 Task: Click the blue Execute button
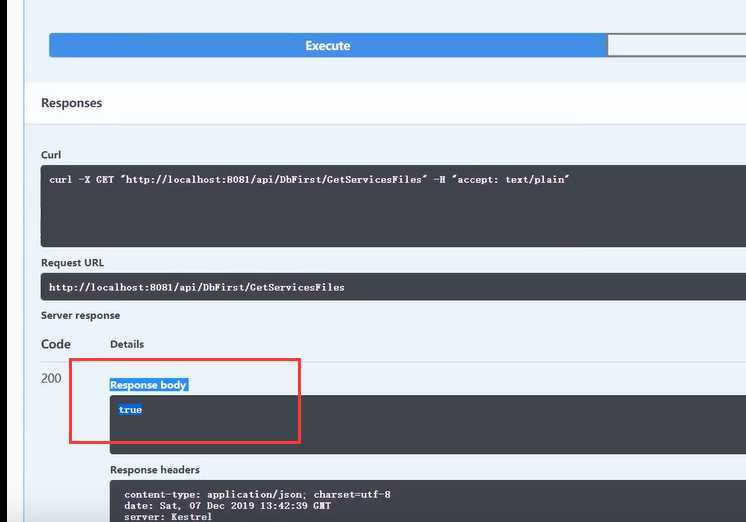pyautogui.click(x=328, y=45)
